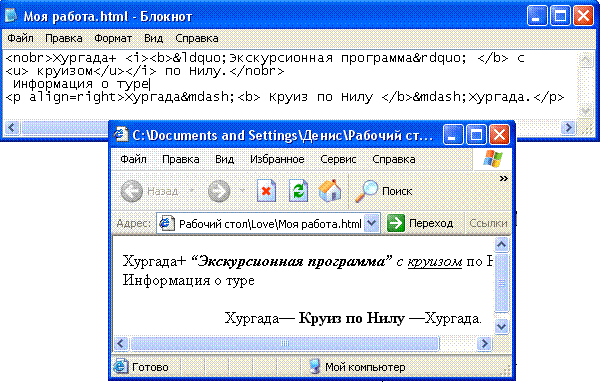Click Notepad vertical scrollbar down arrow
Image resolution: width=601 pixels, height=382 pixels.
585,111
